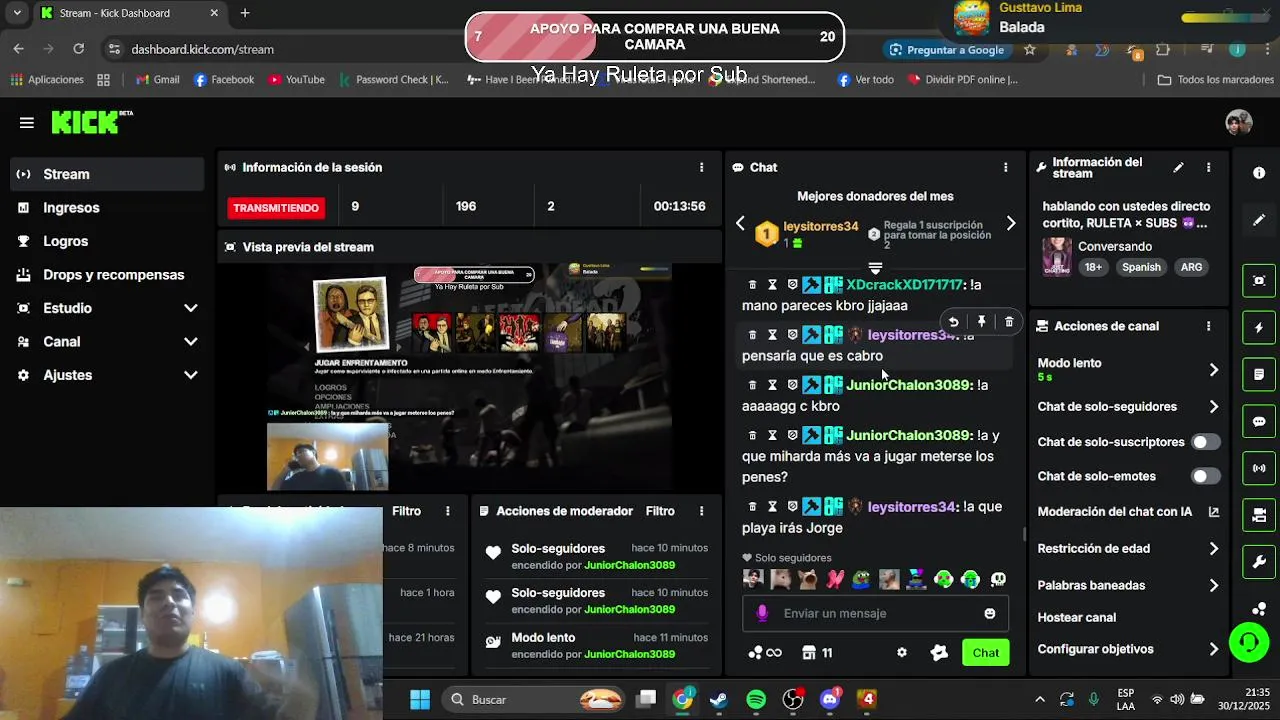The image size is (1280, 720).
Task: Click the shop icon labeled 11 below the chat
Action: (x=817, y=652)
